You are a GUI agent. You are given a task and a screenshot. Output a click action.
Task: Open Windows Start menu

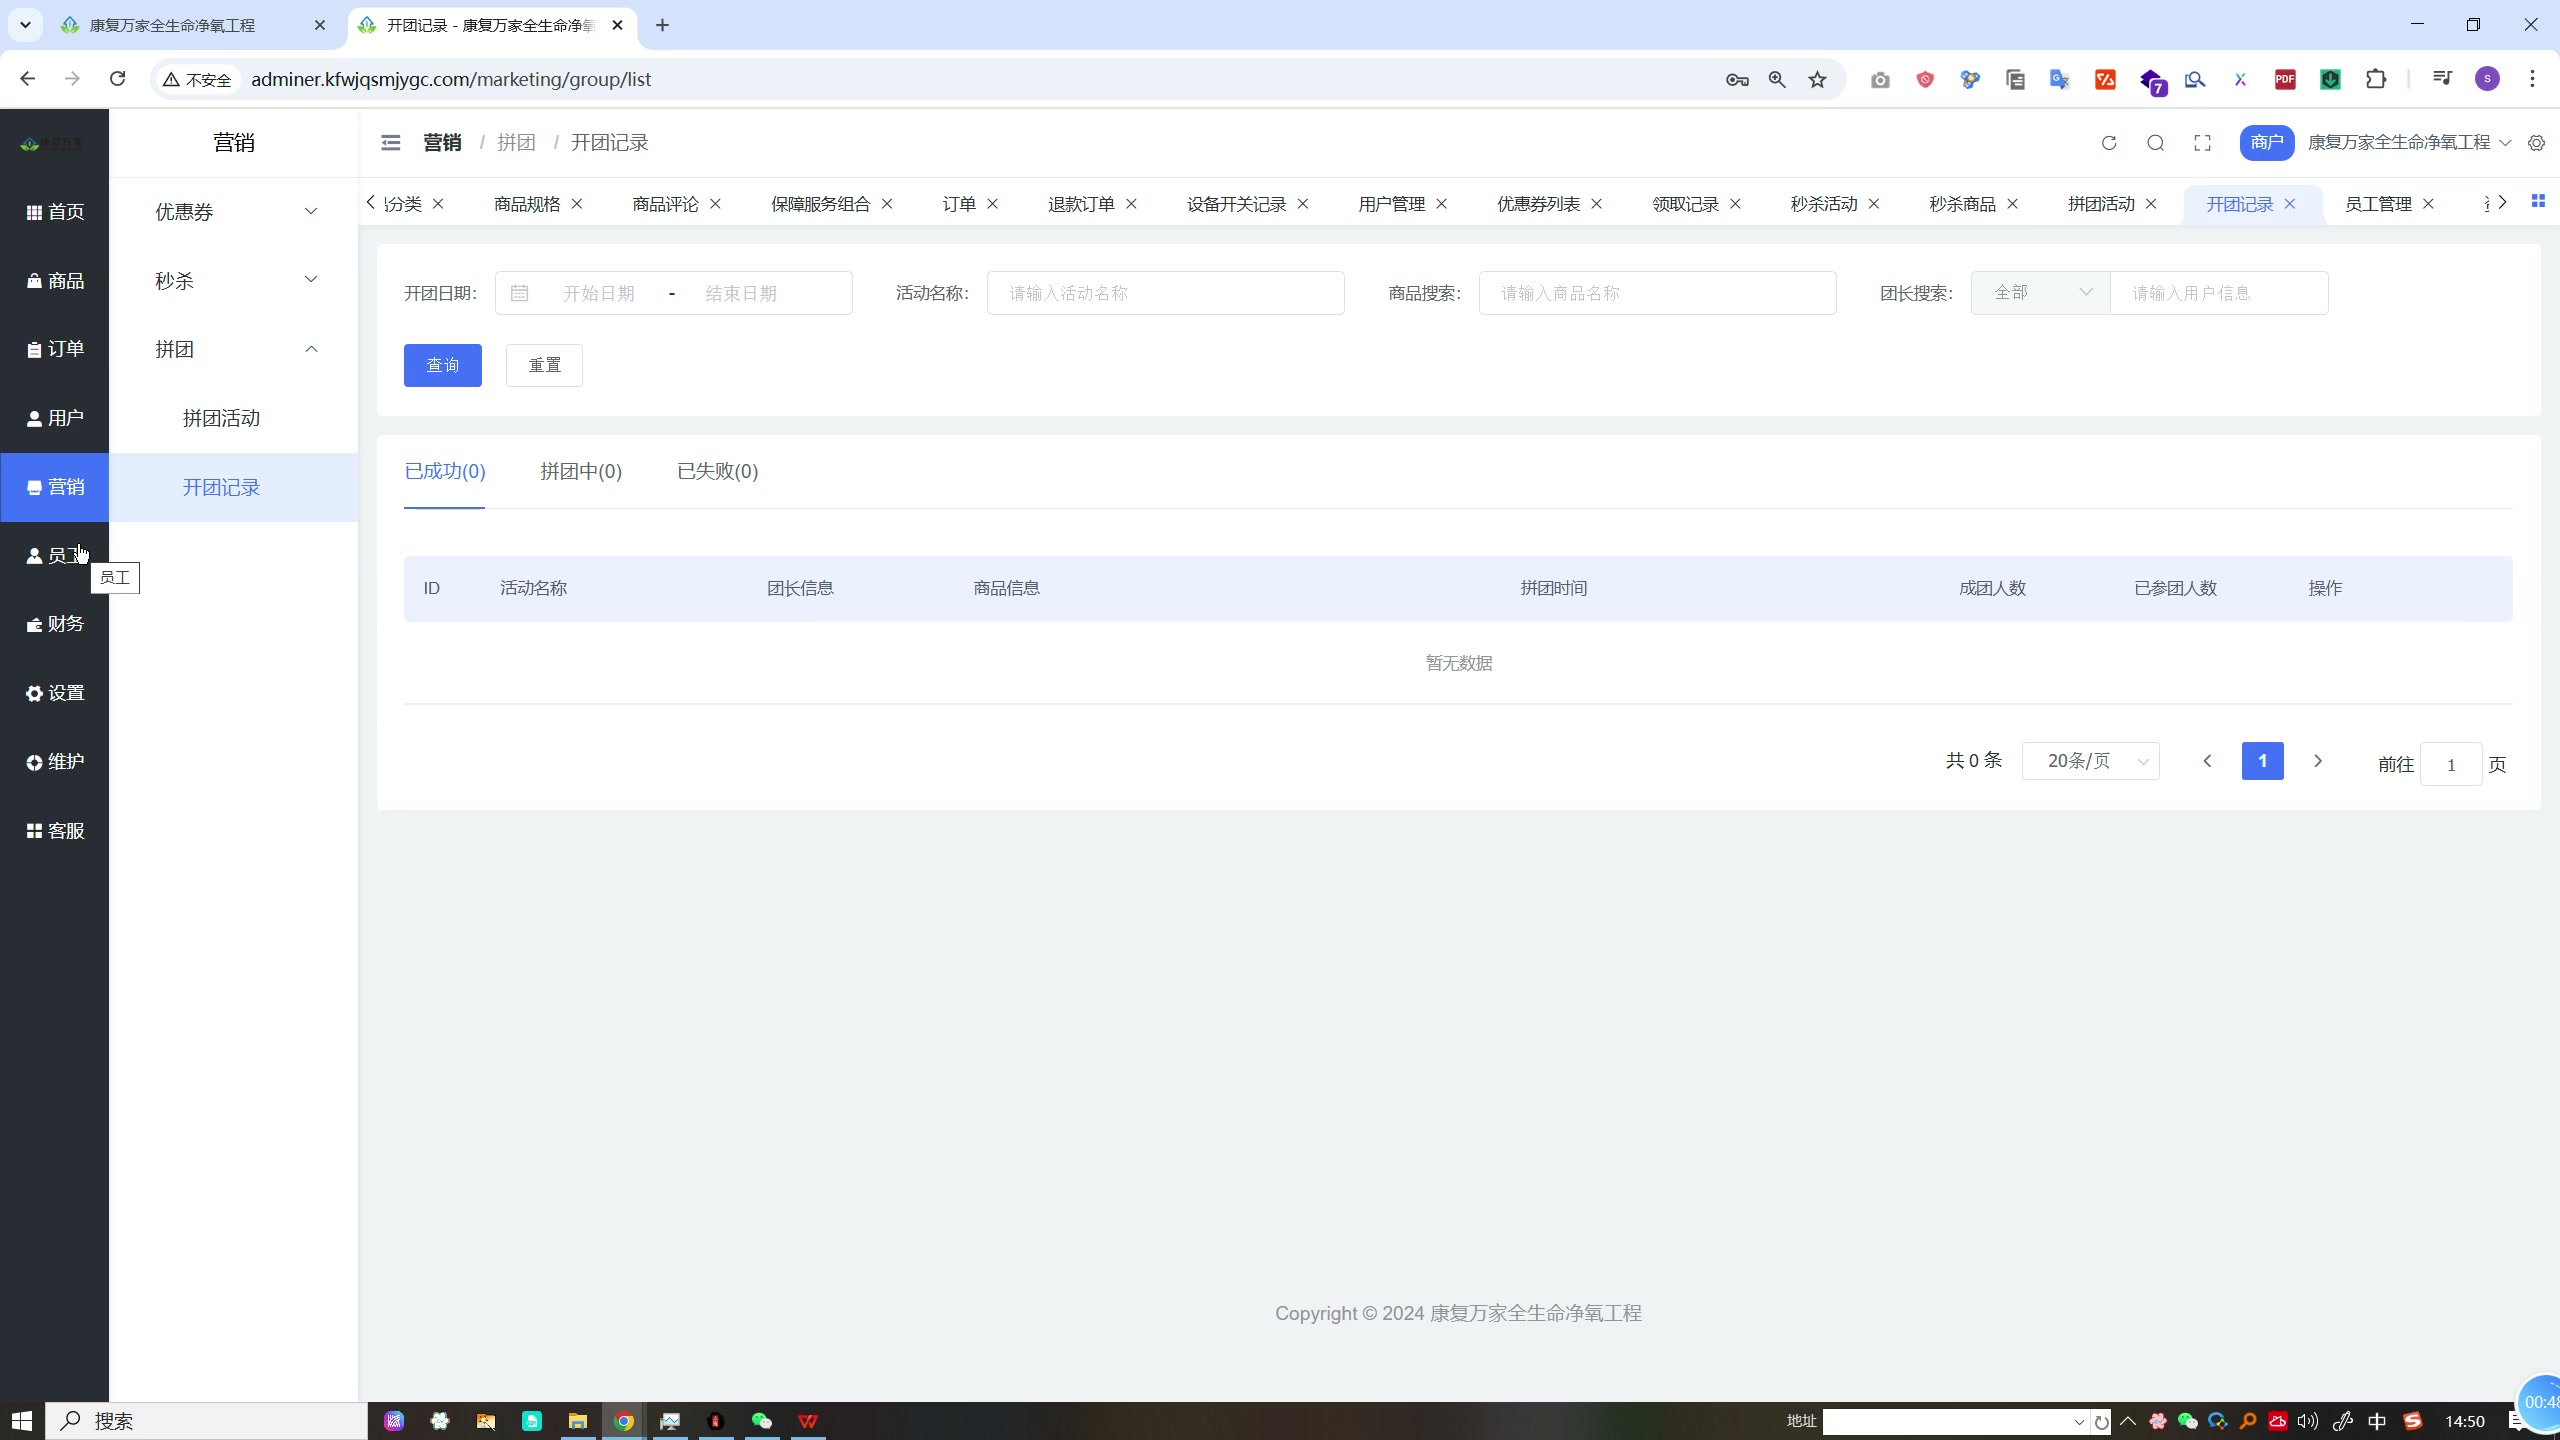(22, 1421)
